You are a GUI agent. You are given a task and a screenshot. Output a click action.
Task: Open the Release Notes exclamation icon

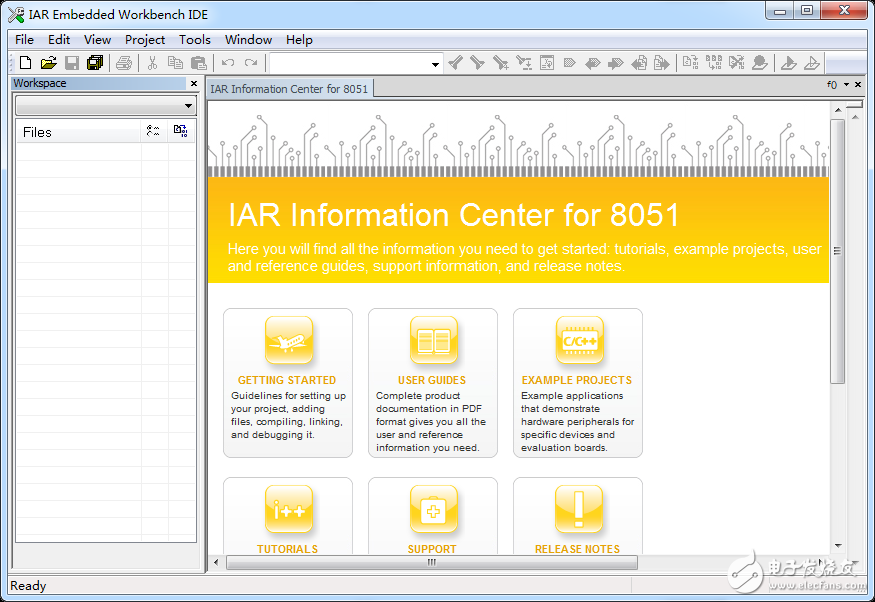[578, 510]
